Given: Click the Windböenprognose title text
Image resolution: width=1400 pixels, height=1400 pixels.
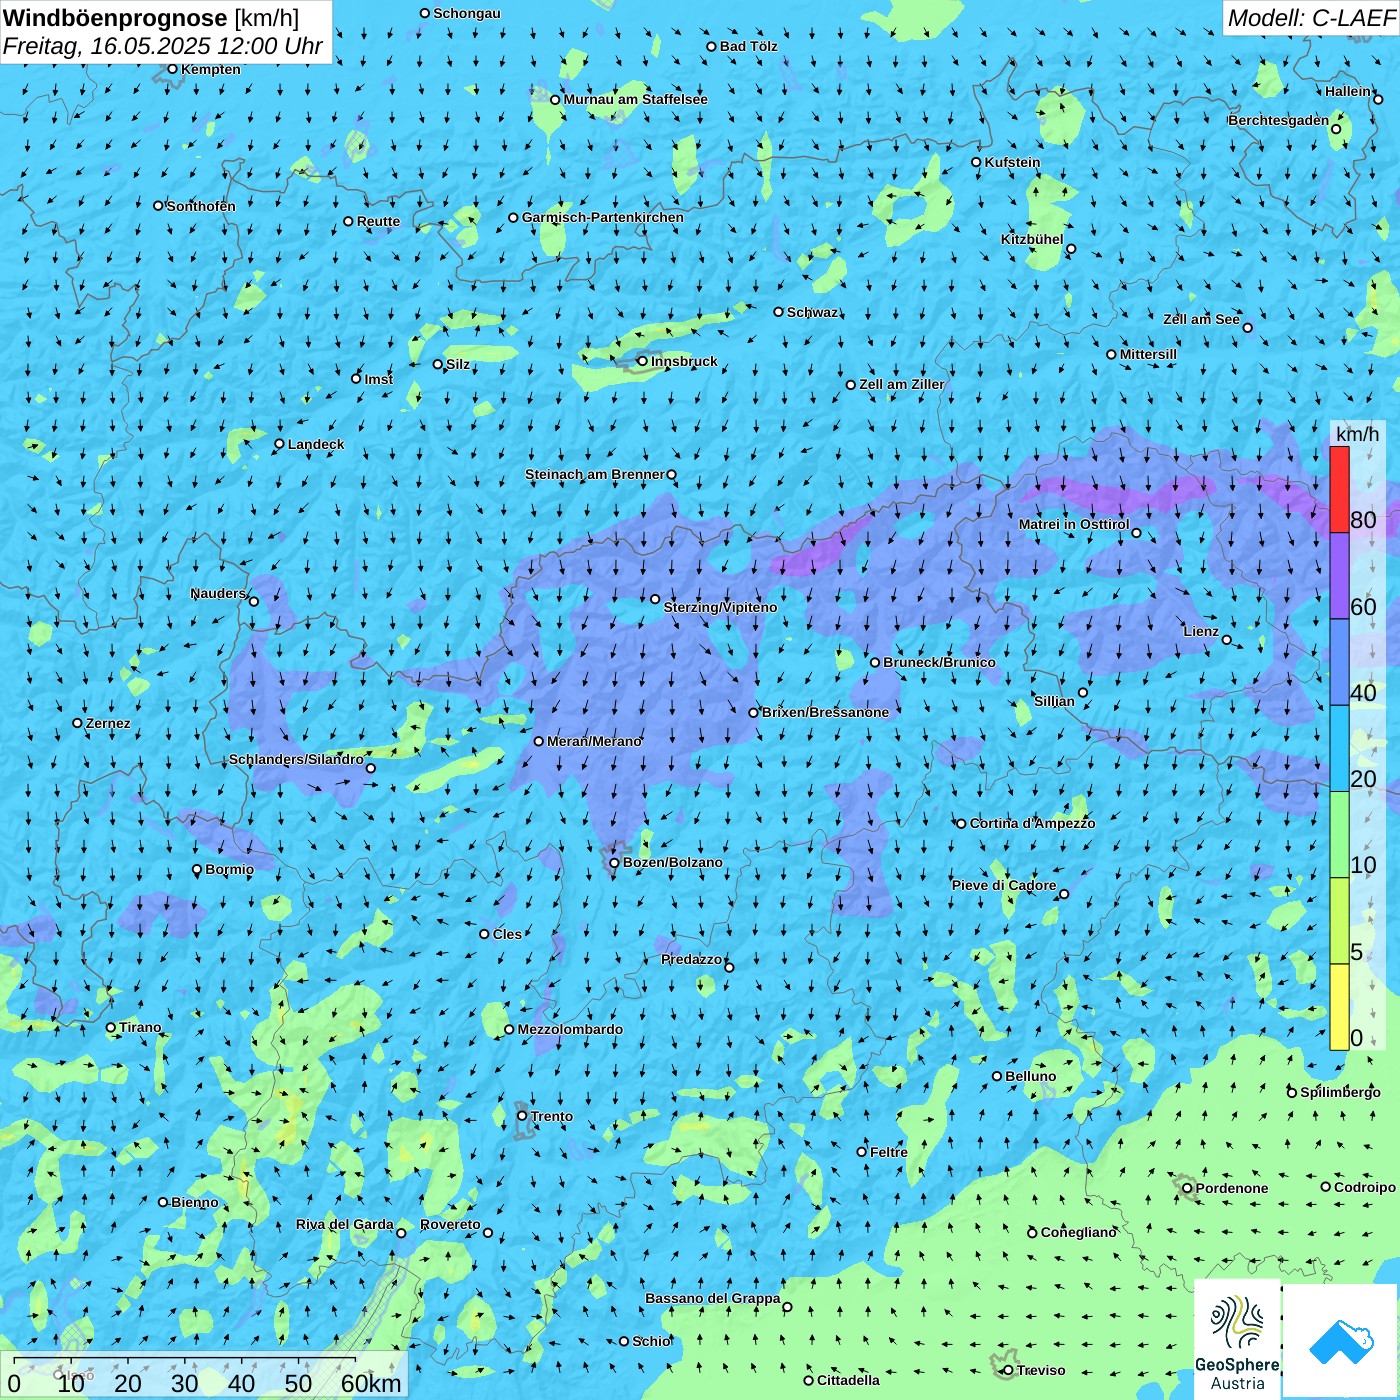Looking at the screenshot, I should click(115, 18).
